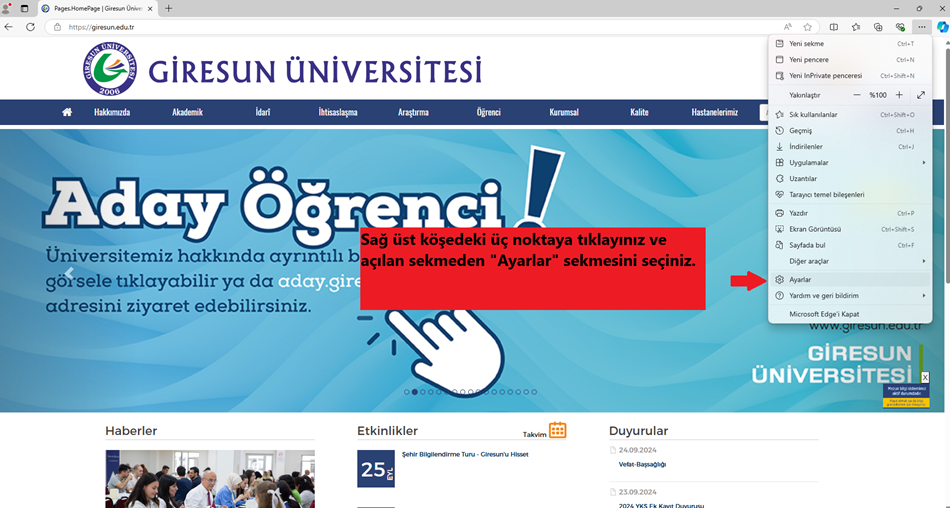The width and height of the screenshot is (950, 508).
Task: Click the browser back arrow
Action: click(9, 27)
